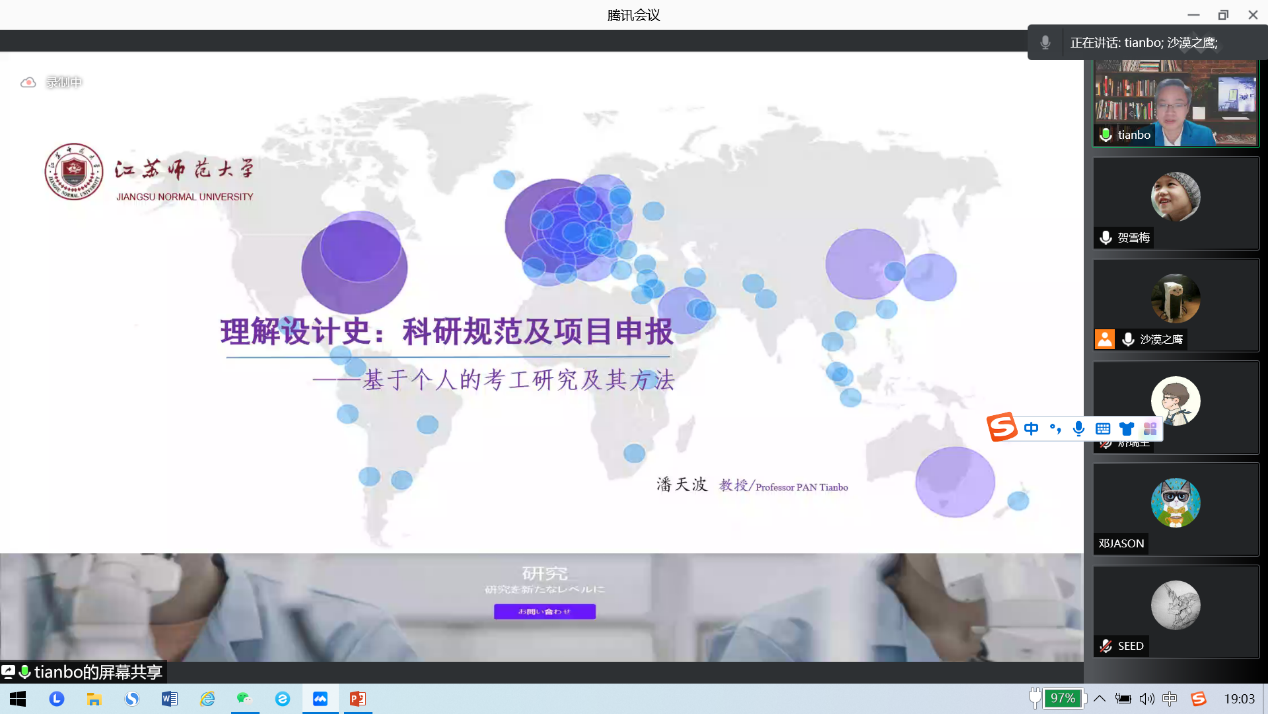This screenshot has width=1268, height=714.
Task: Click the cloud recording status icon
Action: [28, 82]
